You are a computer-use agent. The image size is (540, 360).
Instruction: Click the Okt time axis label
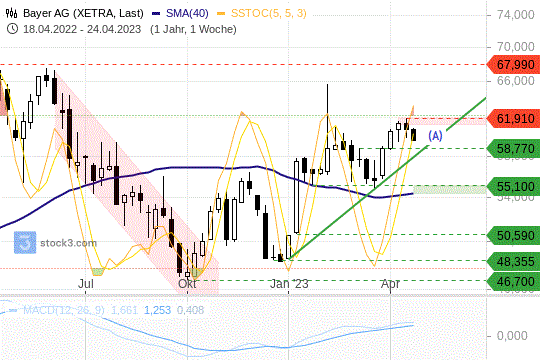coord(187,284)
